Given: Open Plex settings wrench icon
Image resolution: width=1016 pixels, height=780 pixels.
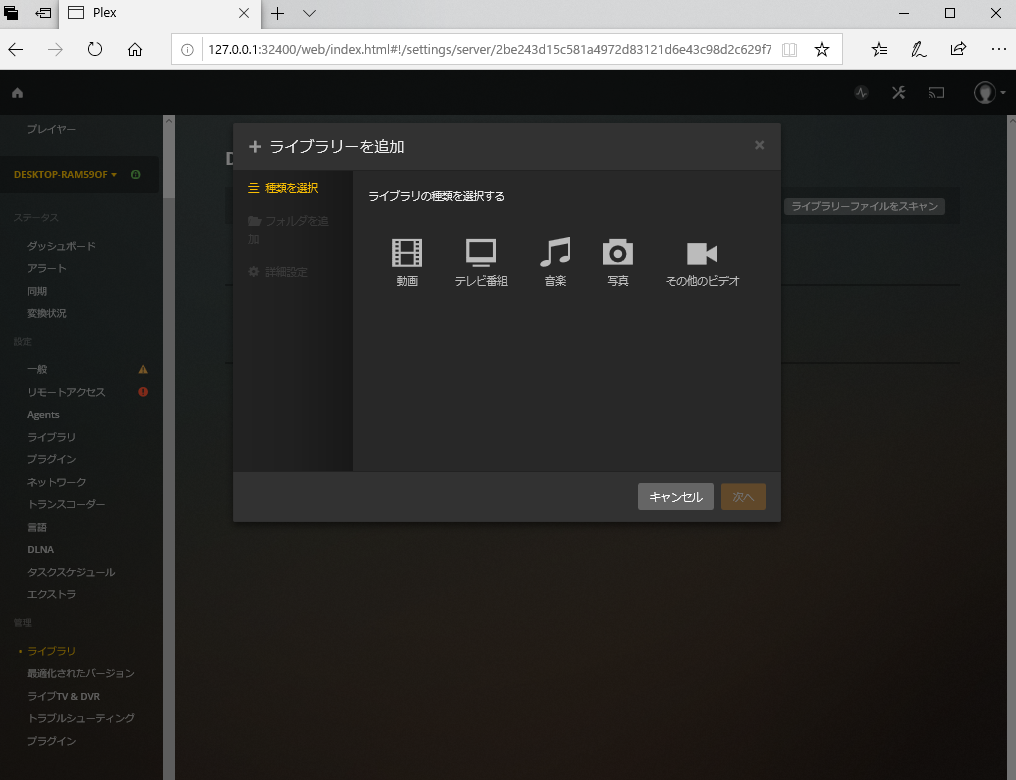Looking at the screenshot, I should coord(898,93).
